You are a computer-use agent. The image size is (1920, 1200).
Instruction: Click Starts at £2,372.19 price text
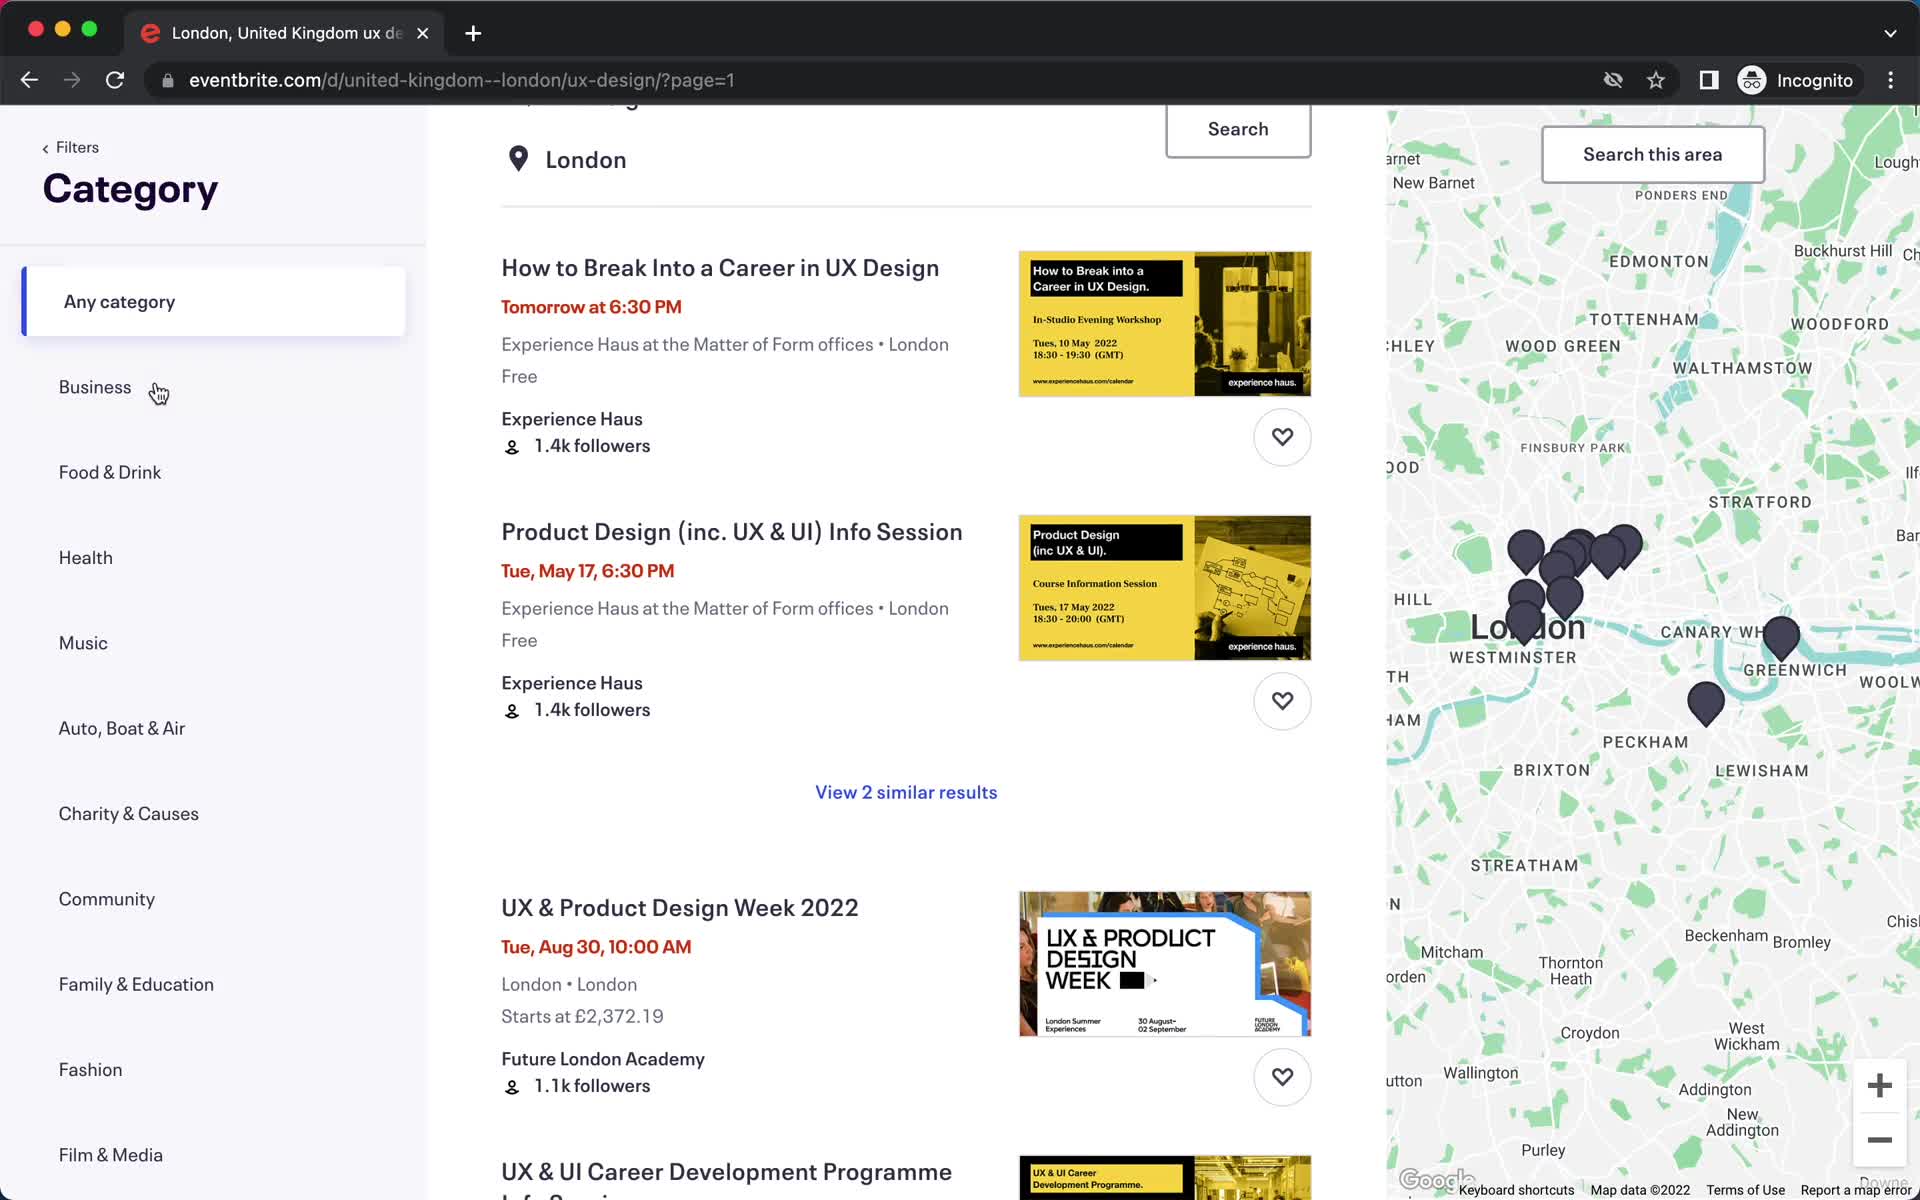point(582,1016)
